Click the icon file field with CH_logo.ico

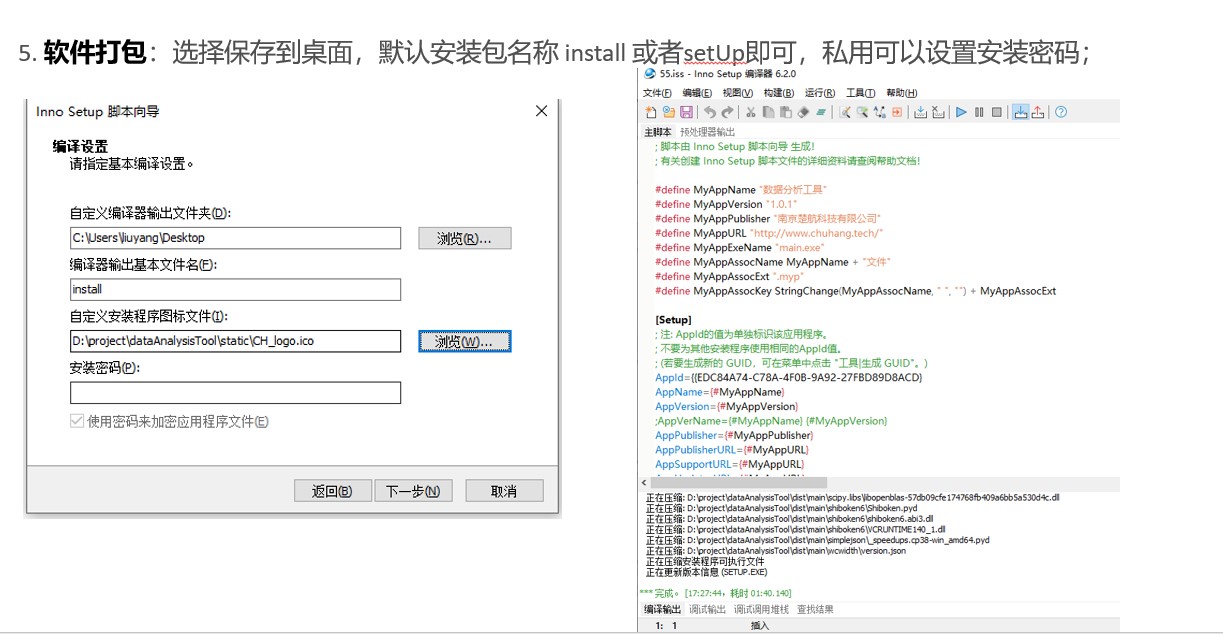click(235, 341)
